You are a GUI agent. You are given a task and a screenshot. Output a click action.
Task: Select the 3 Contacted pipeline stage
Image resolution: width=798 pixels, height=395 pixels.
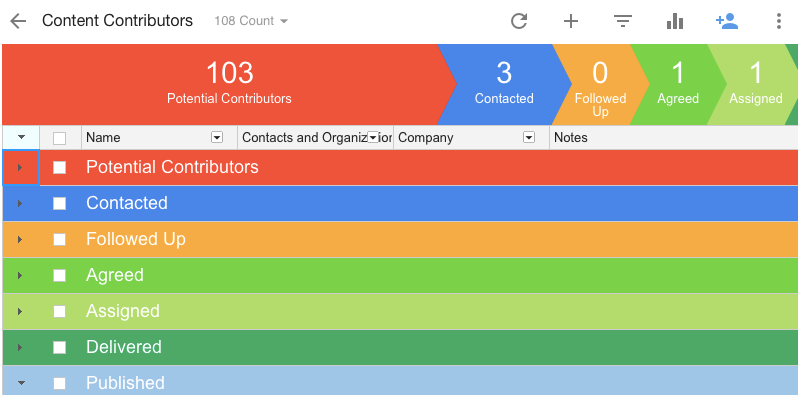tap(504, 84)
